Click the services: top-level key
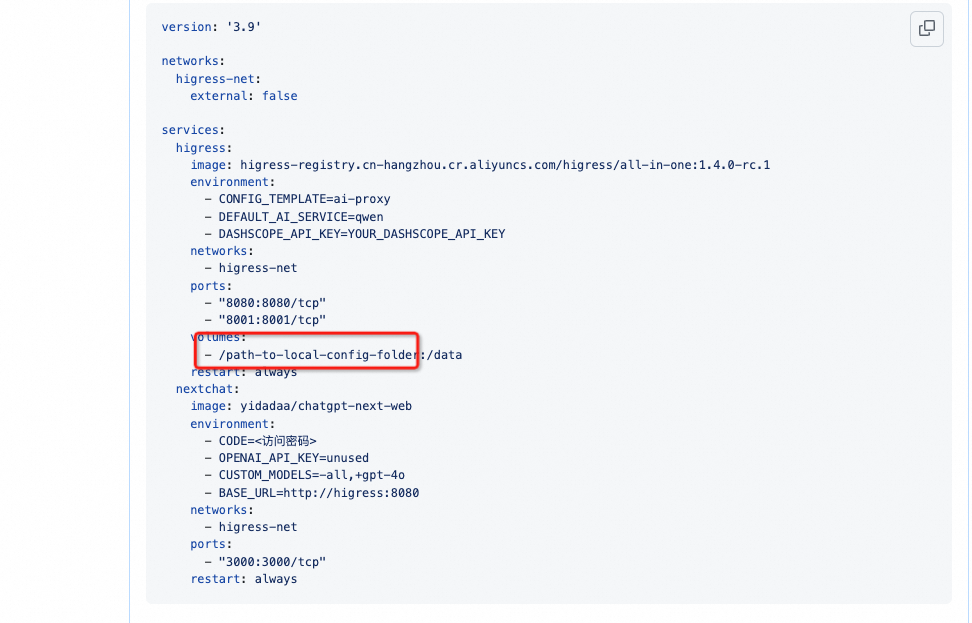Screen dimensions: 972x623 pos(193,130)
